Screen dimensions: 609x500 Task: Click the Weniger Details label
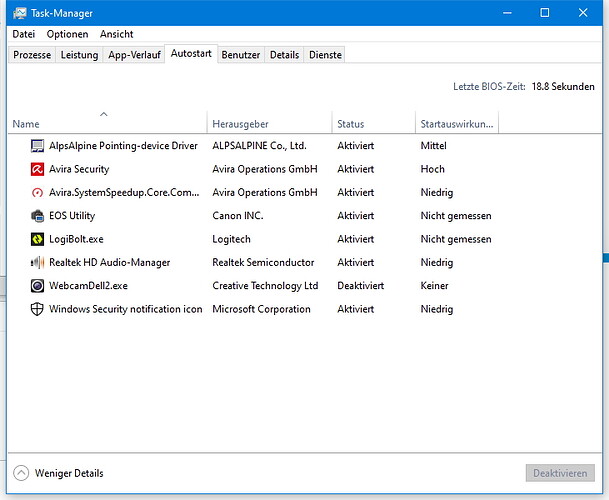[69, 473]
